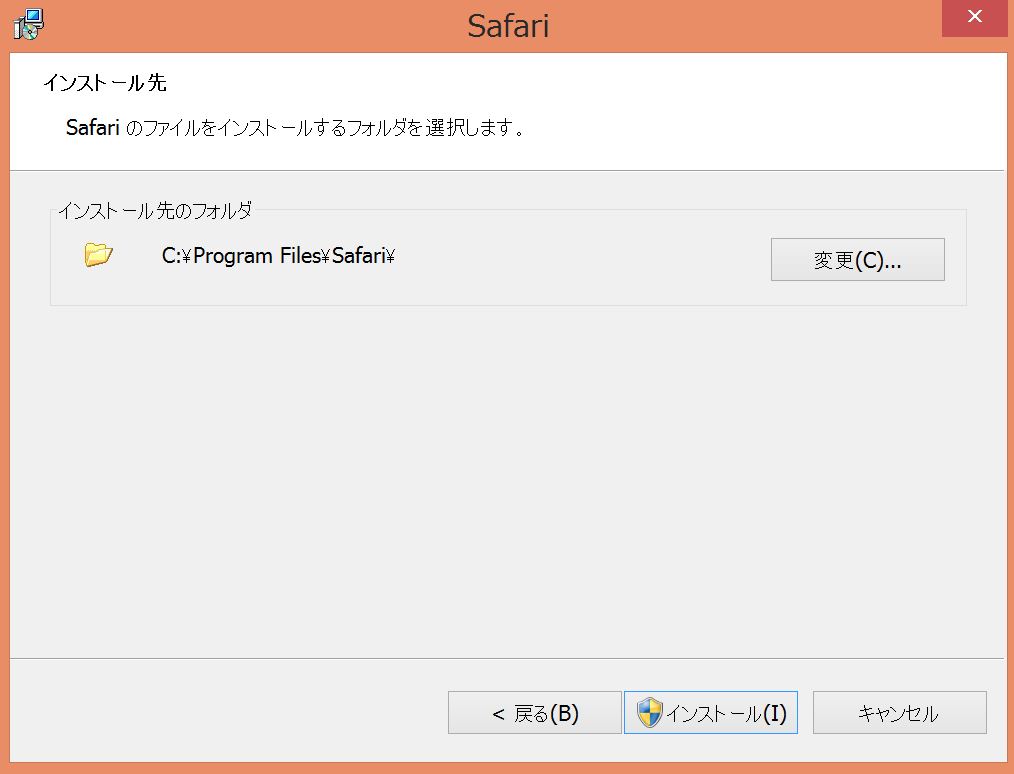
Task: Click the blank title bar area left of the title
Action: pos(250,25)
